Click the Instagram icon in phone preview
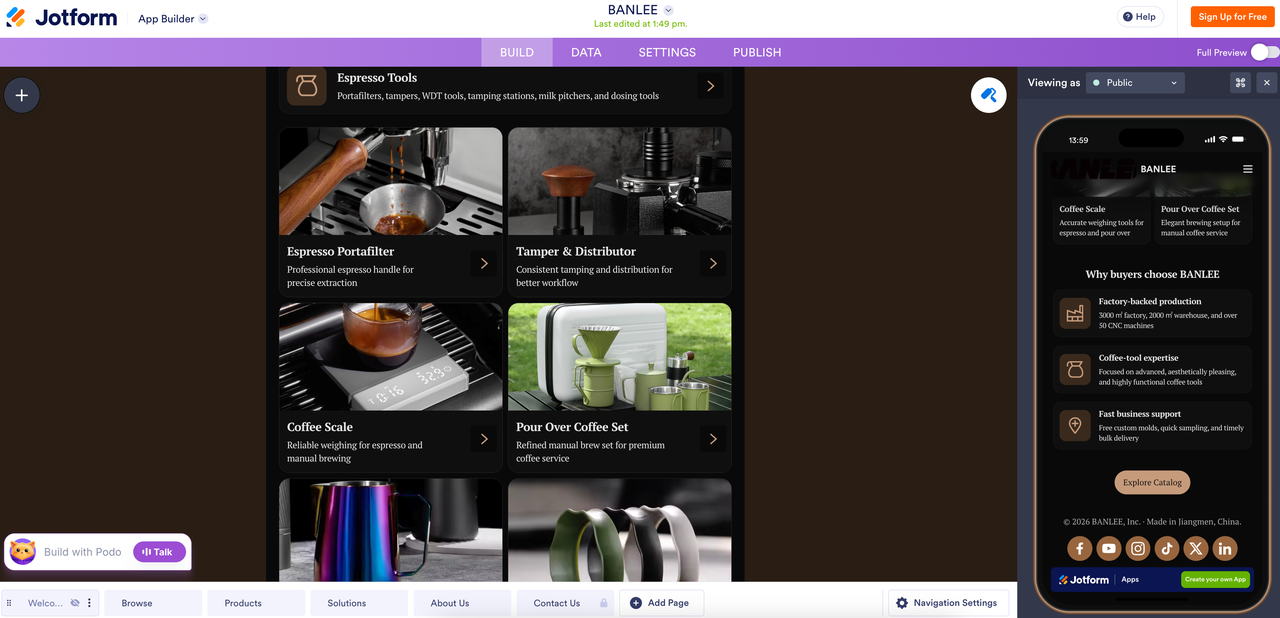Screen dimensions: 1280x618 (1138, 548)
